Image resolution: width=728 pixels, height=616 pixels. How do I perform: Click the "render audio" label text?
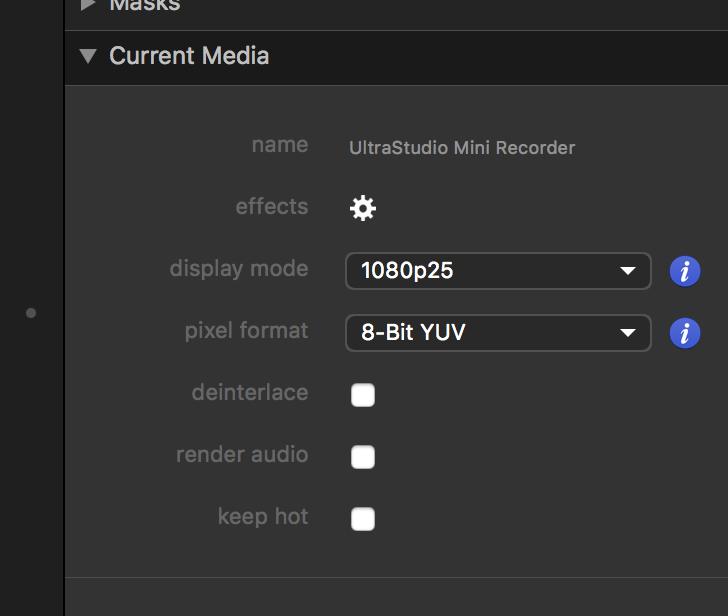242,455
